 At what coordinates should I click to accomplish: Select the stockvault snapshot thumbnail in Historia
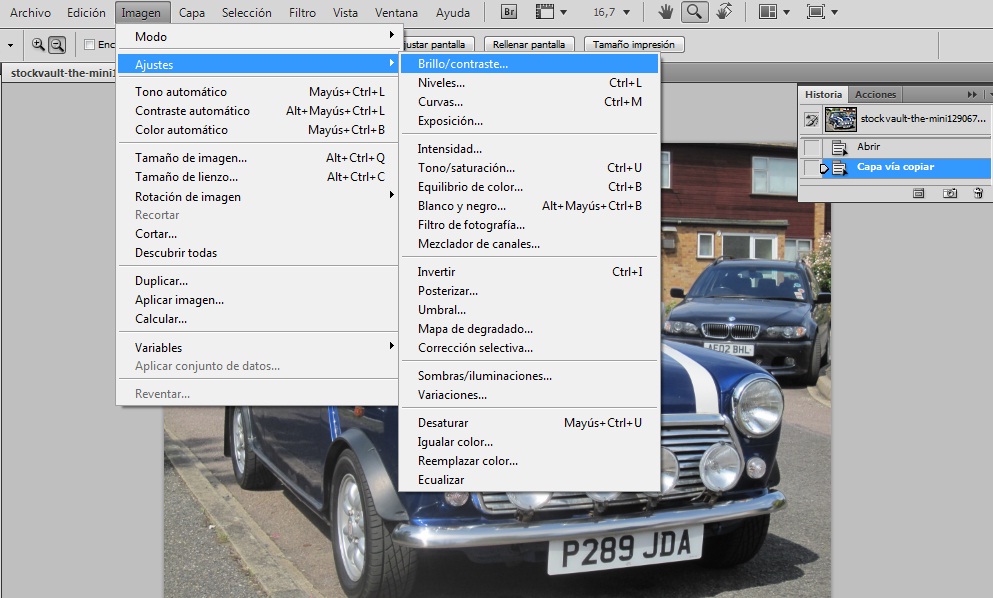[x=840, y=119]
